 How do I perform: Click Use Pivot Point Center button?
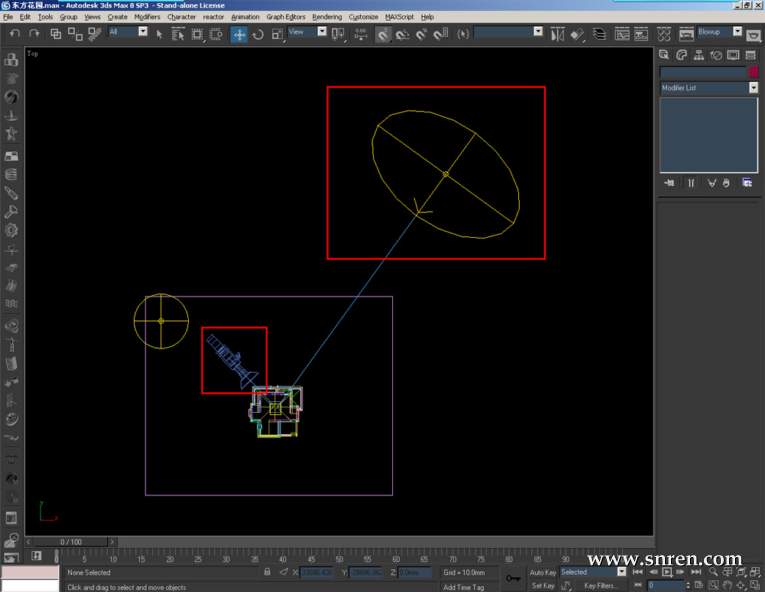click(338, 34)
